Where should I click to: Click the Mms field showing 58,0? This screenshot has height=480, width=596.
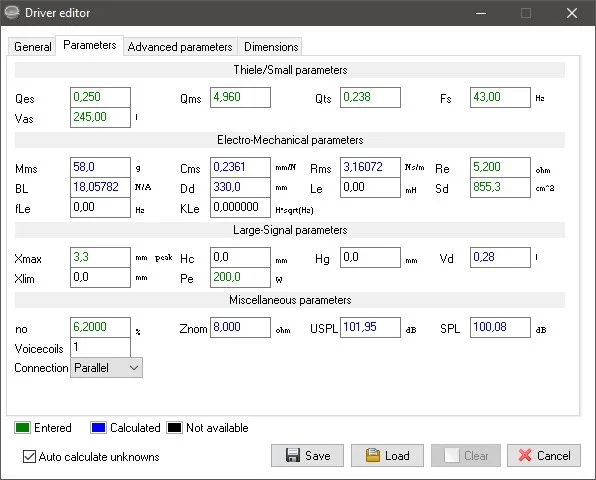click(100, 167)
